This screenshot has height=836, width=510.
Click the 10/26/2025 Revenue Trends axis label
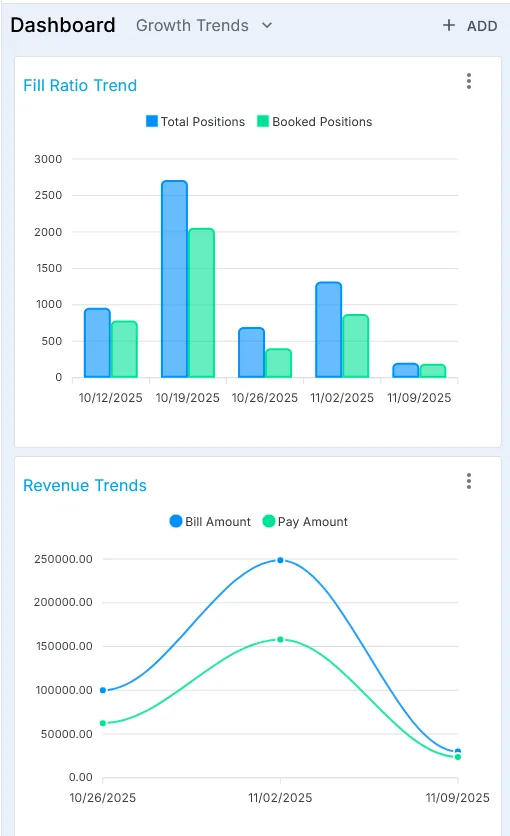(102, 798)
